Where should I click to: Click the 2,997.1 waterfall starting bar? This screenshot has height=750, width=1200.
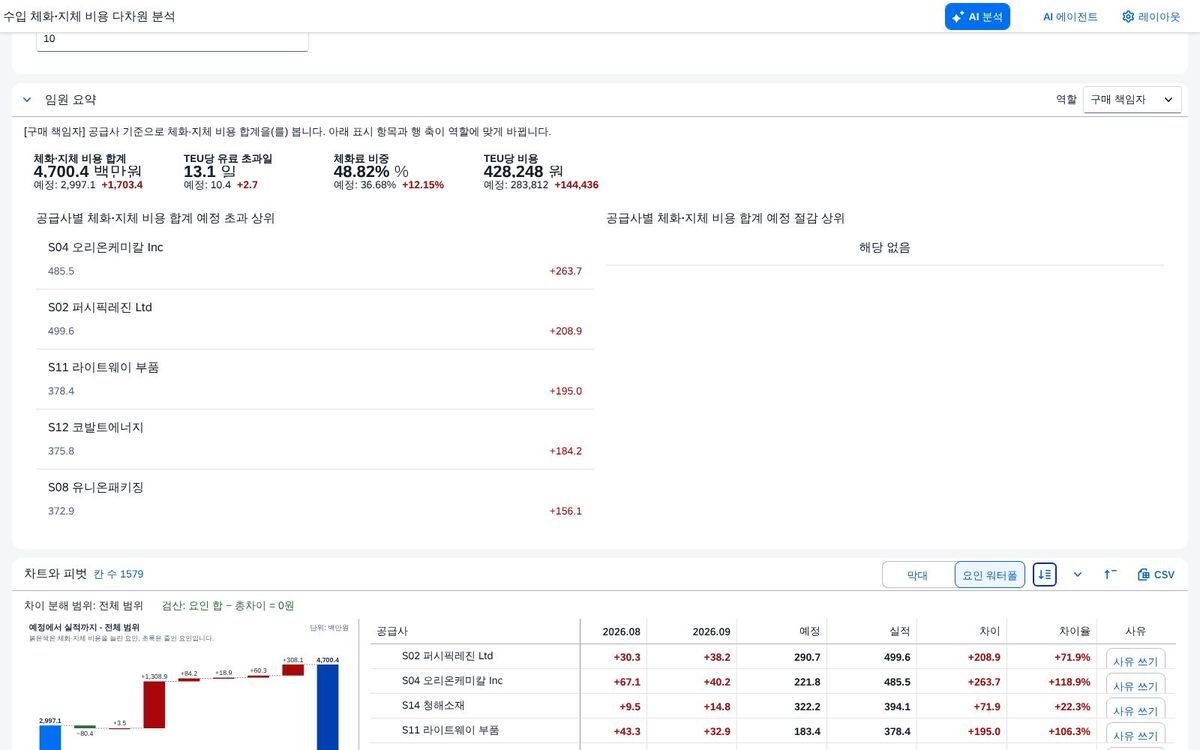tap(50, 738)
